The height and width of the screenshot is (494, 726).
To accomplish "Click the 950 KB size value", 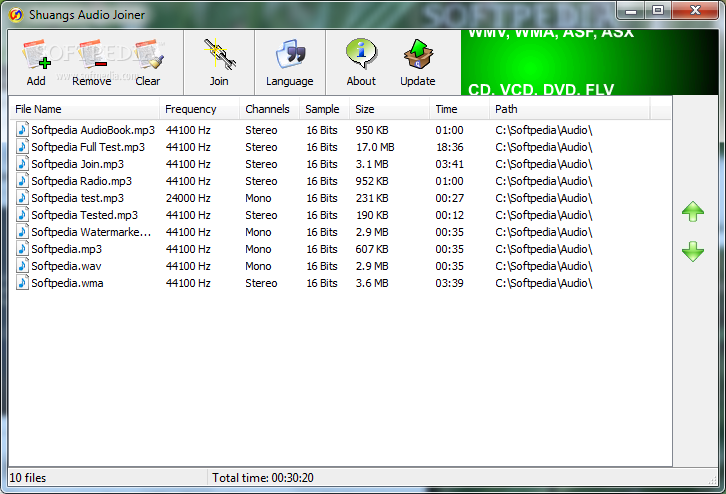I will (372, 130).
